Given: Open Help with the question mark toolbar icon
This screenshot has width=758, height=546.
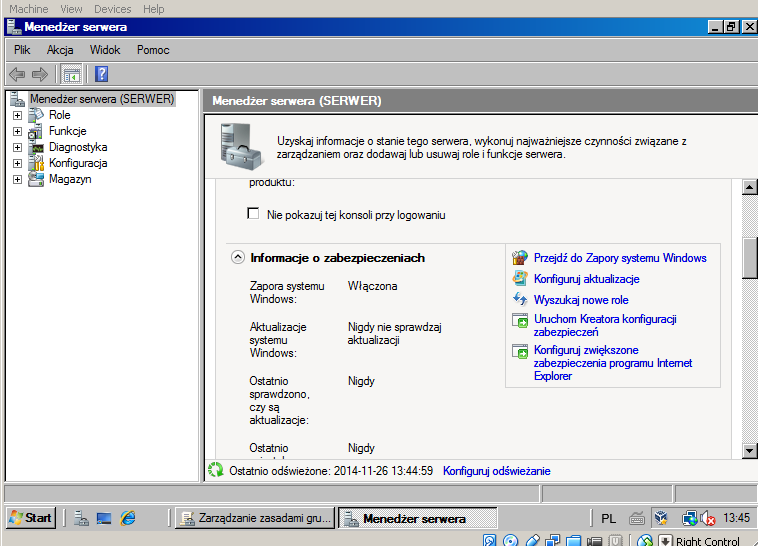Looking at the screenshot, I should tap(102, 74).
